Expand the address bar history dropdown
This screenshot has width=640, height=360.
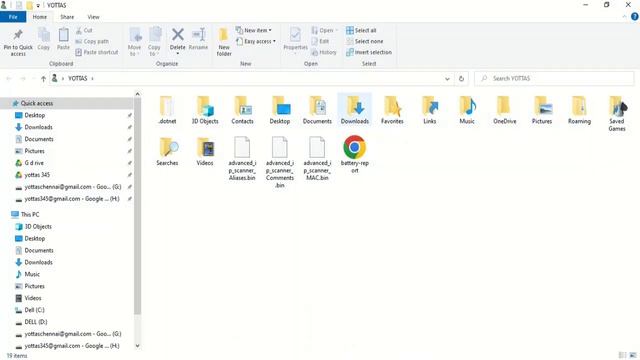pyautogui.click(x=447, y=78)
